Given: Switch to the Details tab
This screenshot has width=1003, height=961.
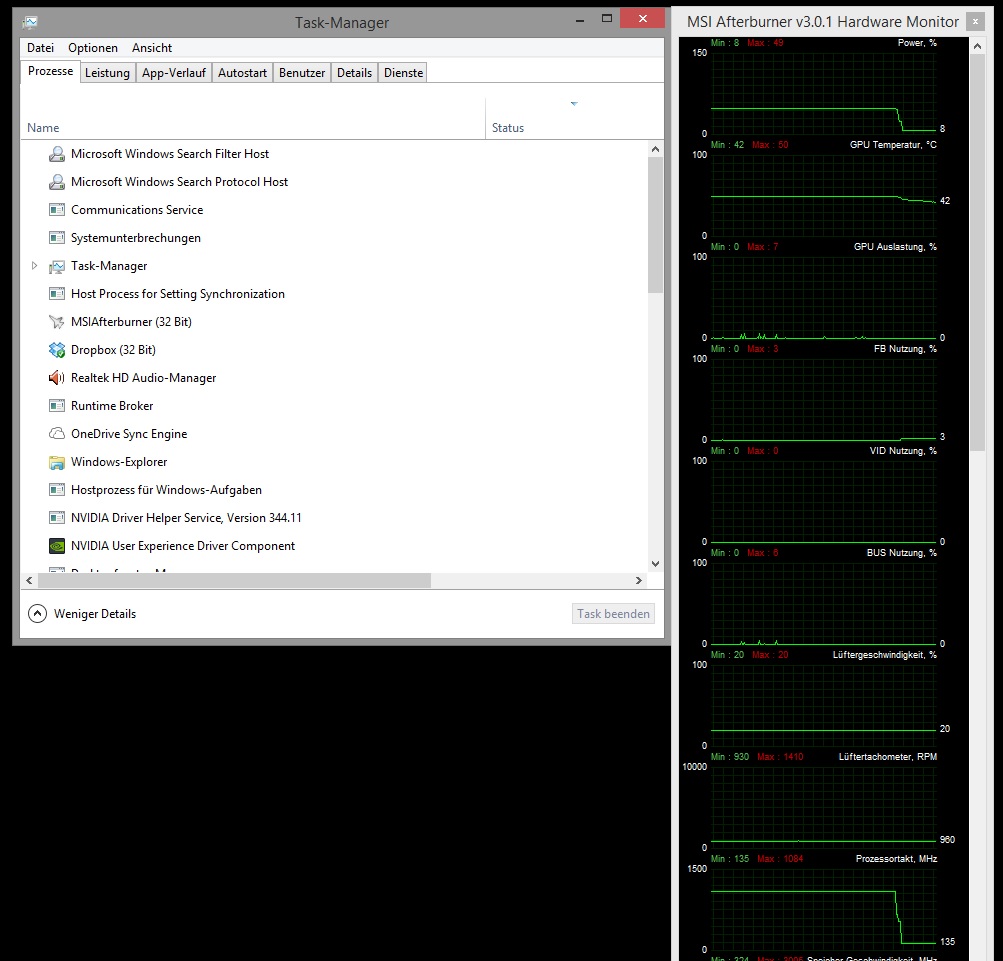Looking at the screenshot, I should coord(354,73).
